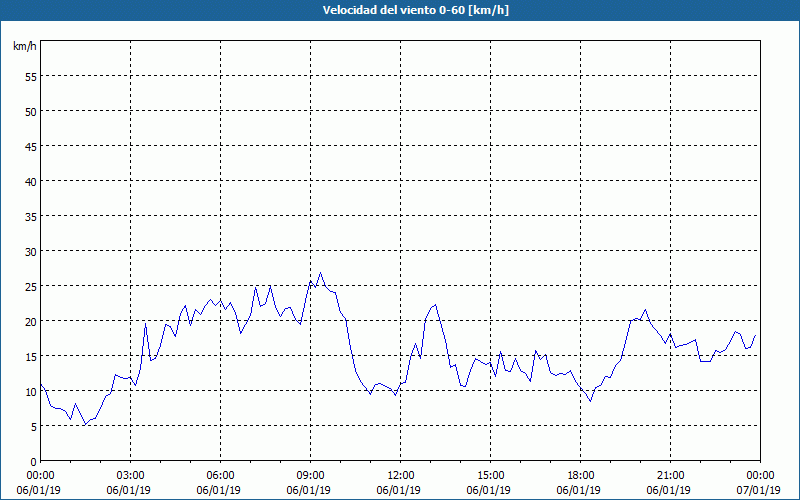Click the 18:00 time label
Image resolution: width=800 pixels, height=500 pixels.
tap(581, 476)
